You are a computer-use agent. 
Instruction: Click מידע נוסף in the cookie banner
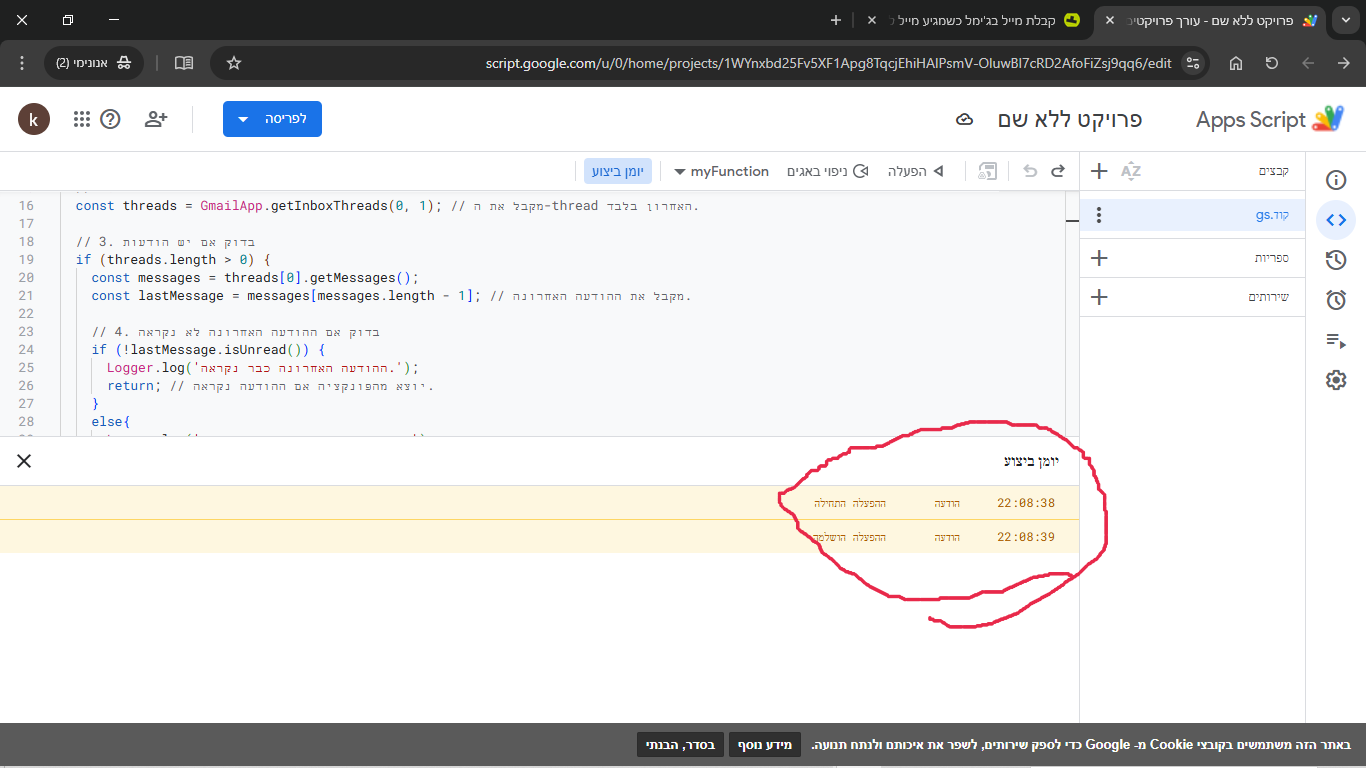pyautogui.click(x=765, y=745)
